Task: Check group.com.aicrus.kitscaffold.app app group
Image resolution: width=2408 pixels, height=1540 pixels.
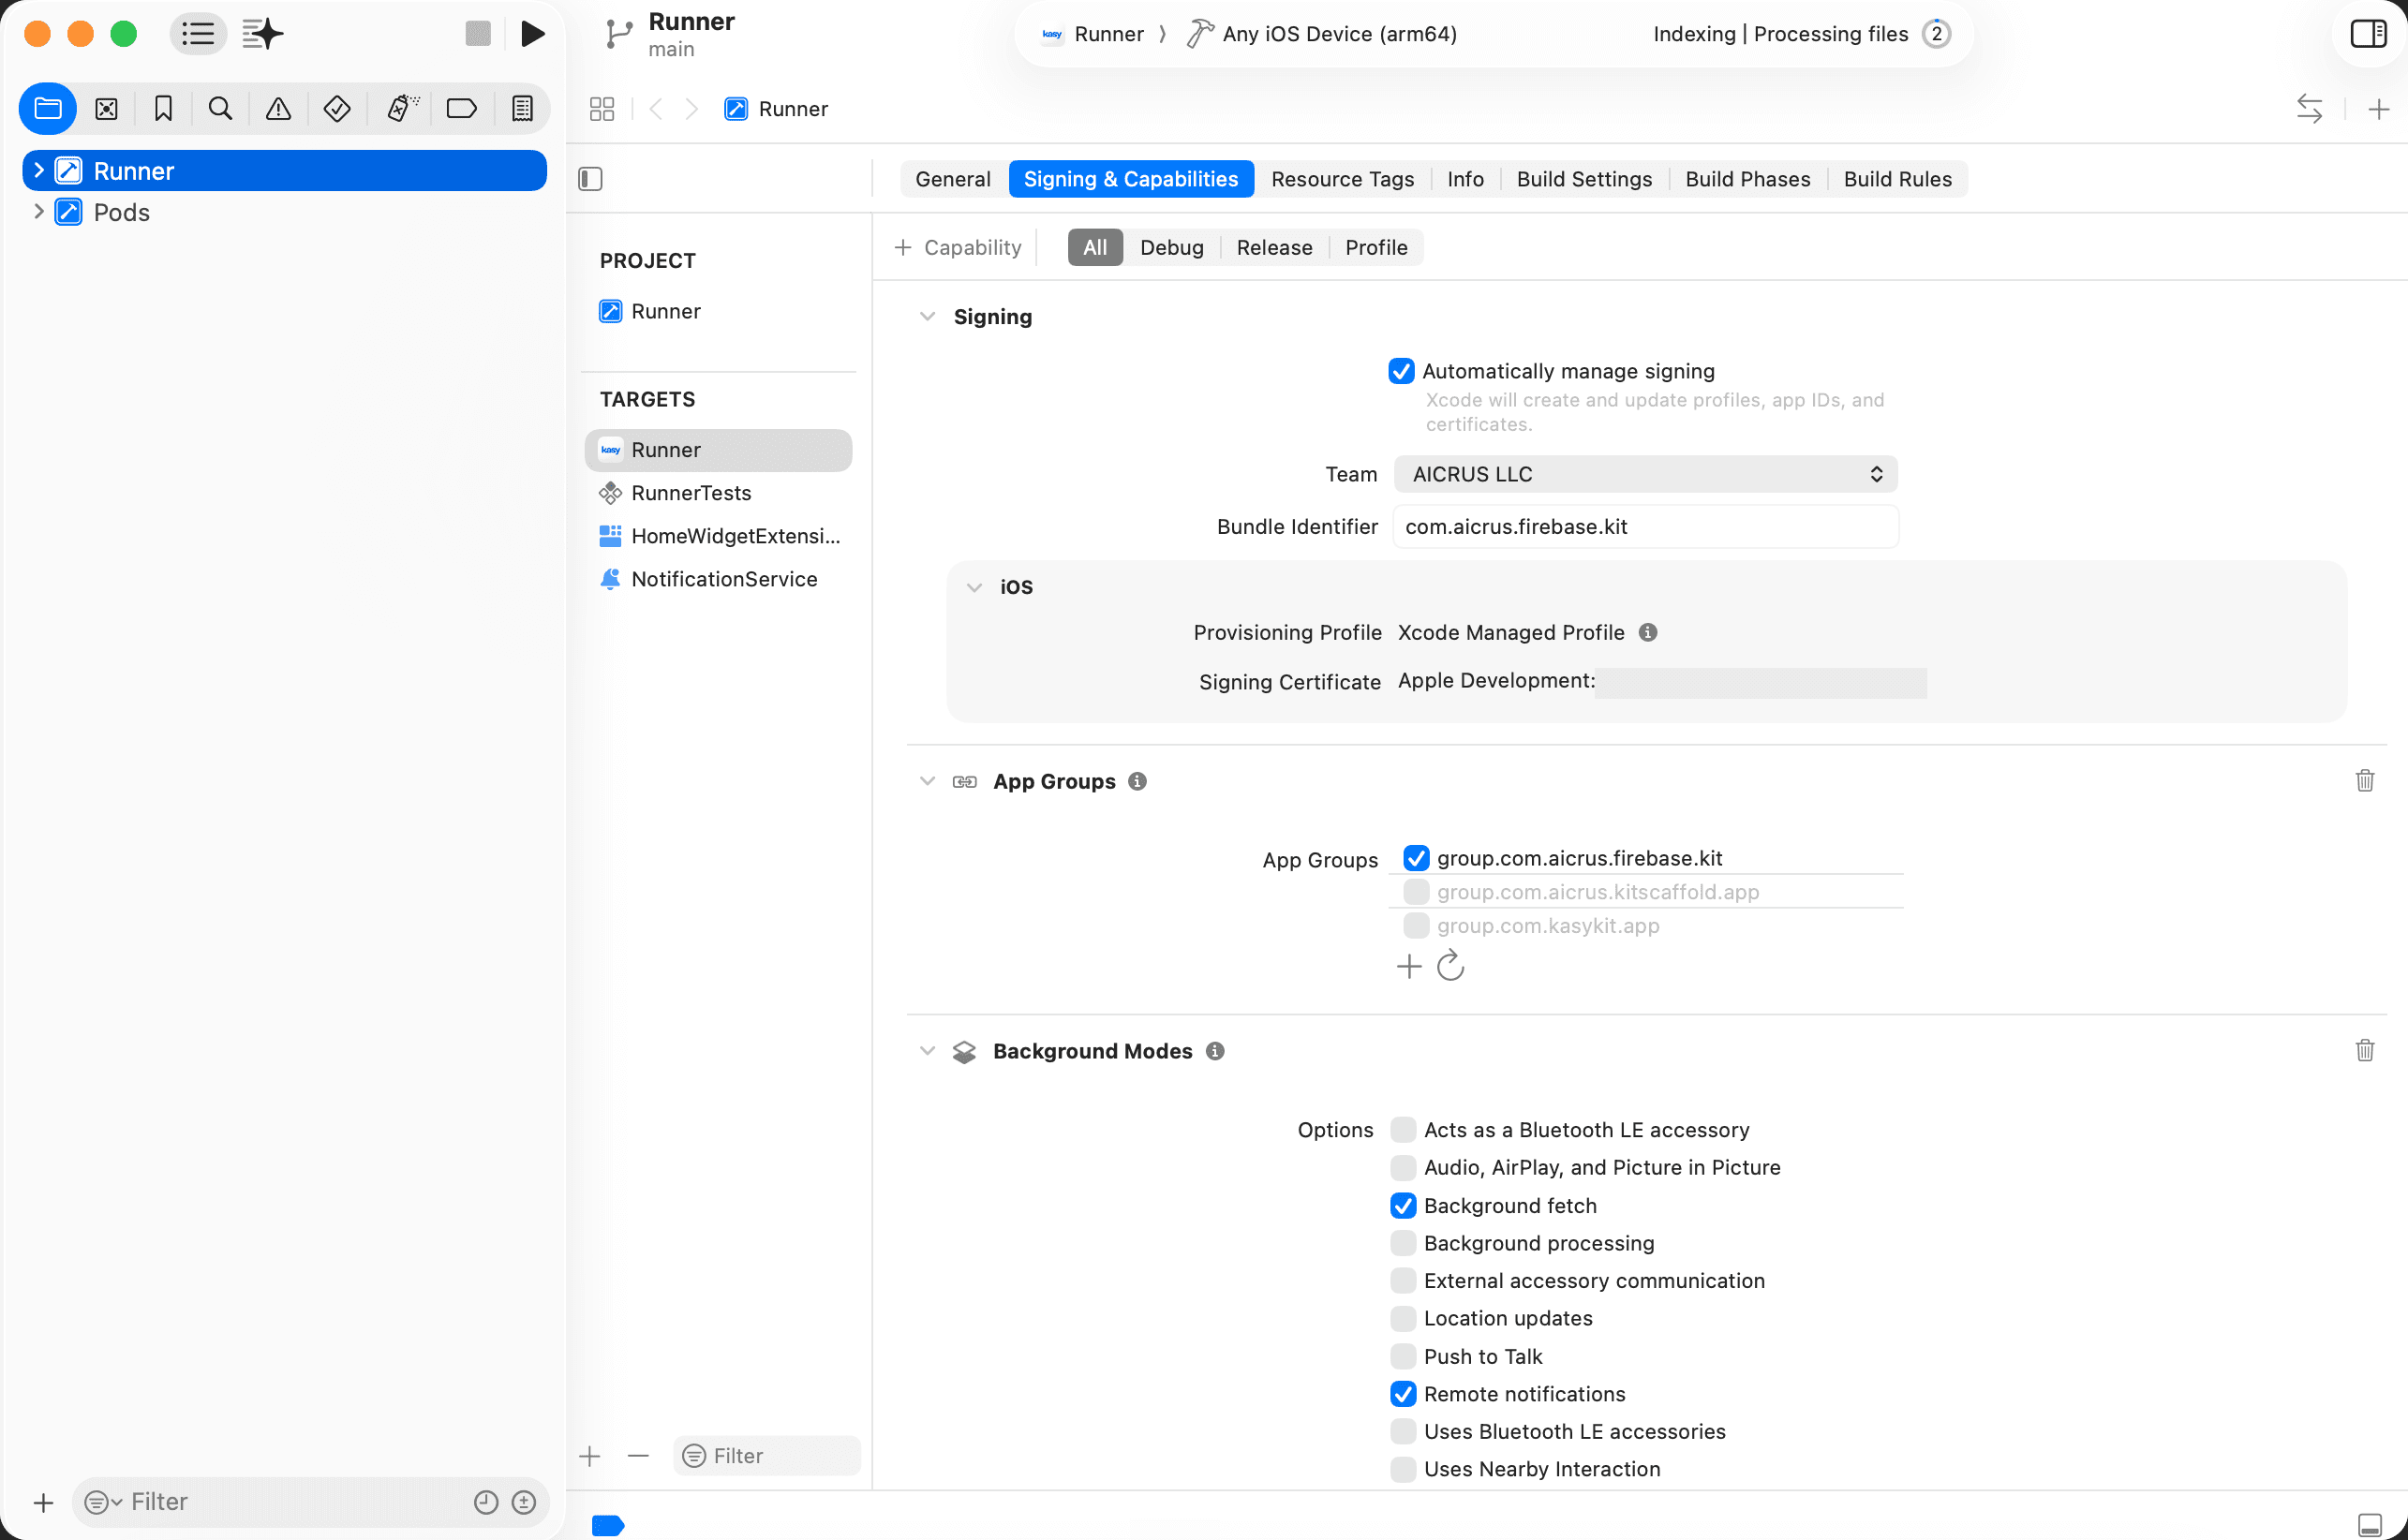Action: point(1416,892)
